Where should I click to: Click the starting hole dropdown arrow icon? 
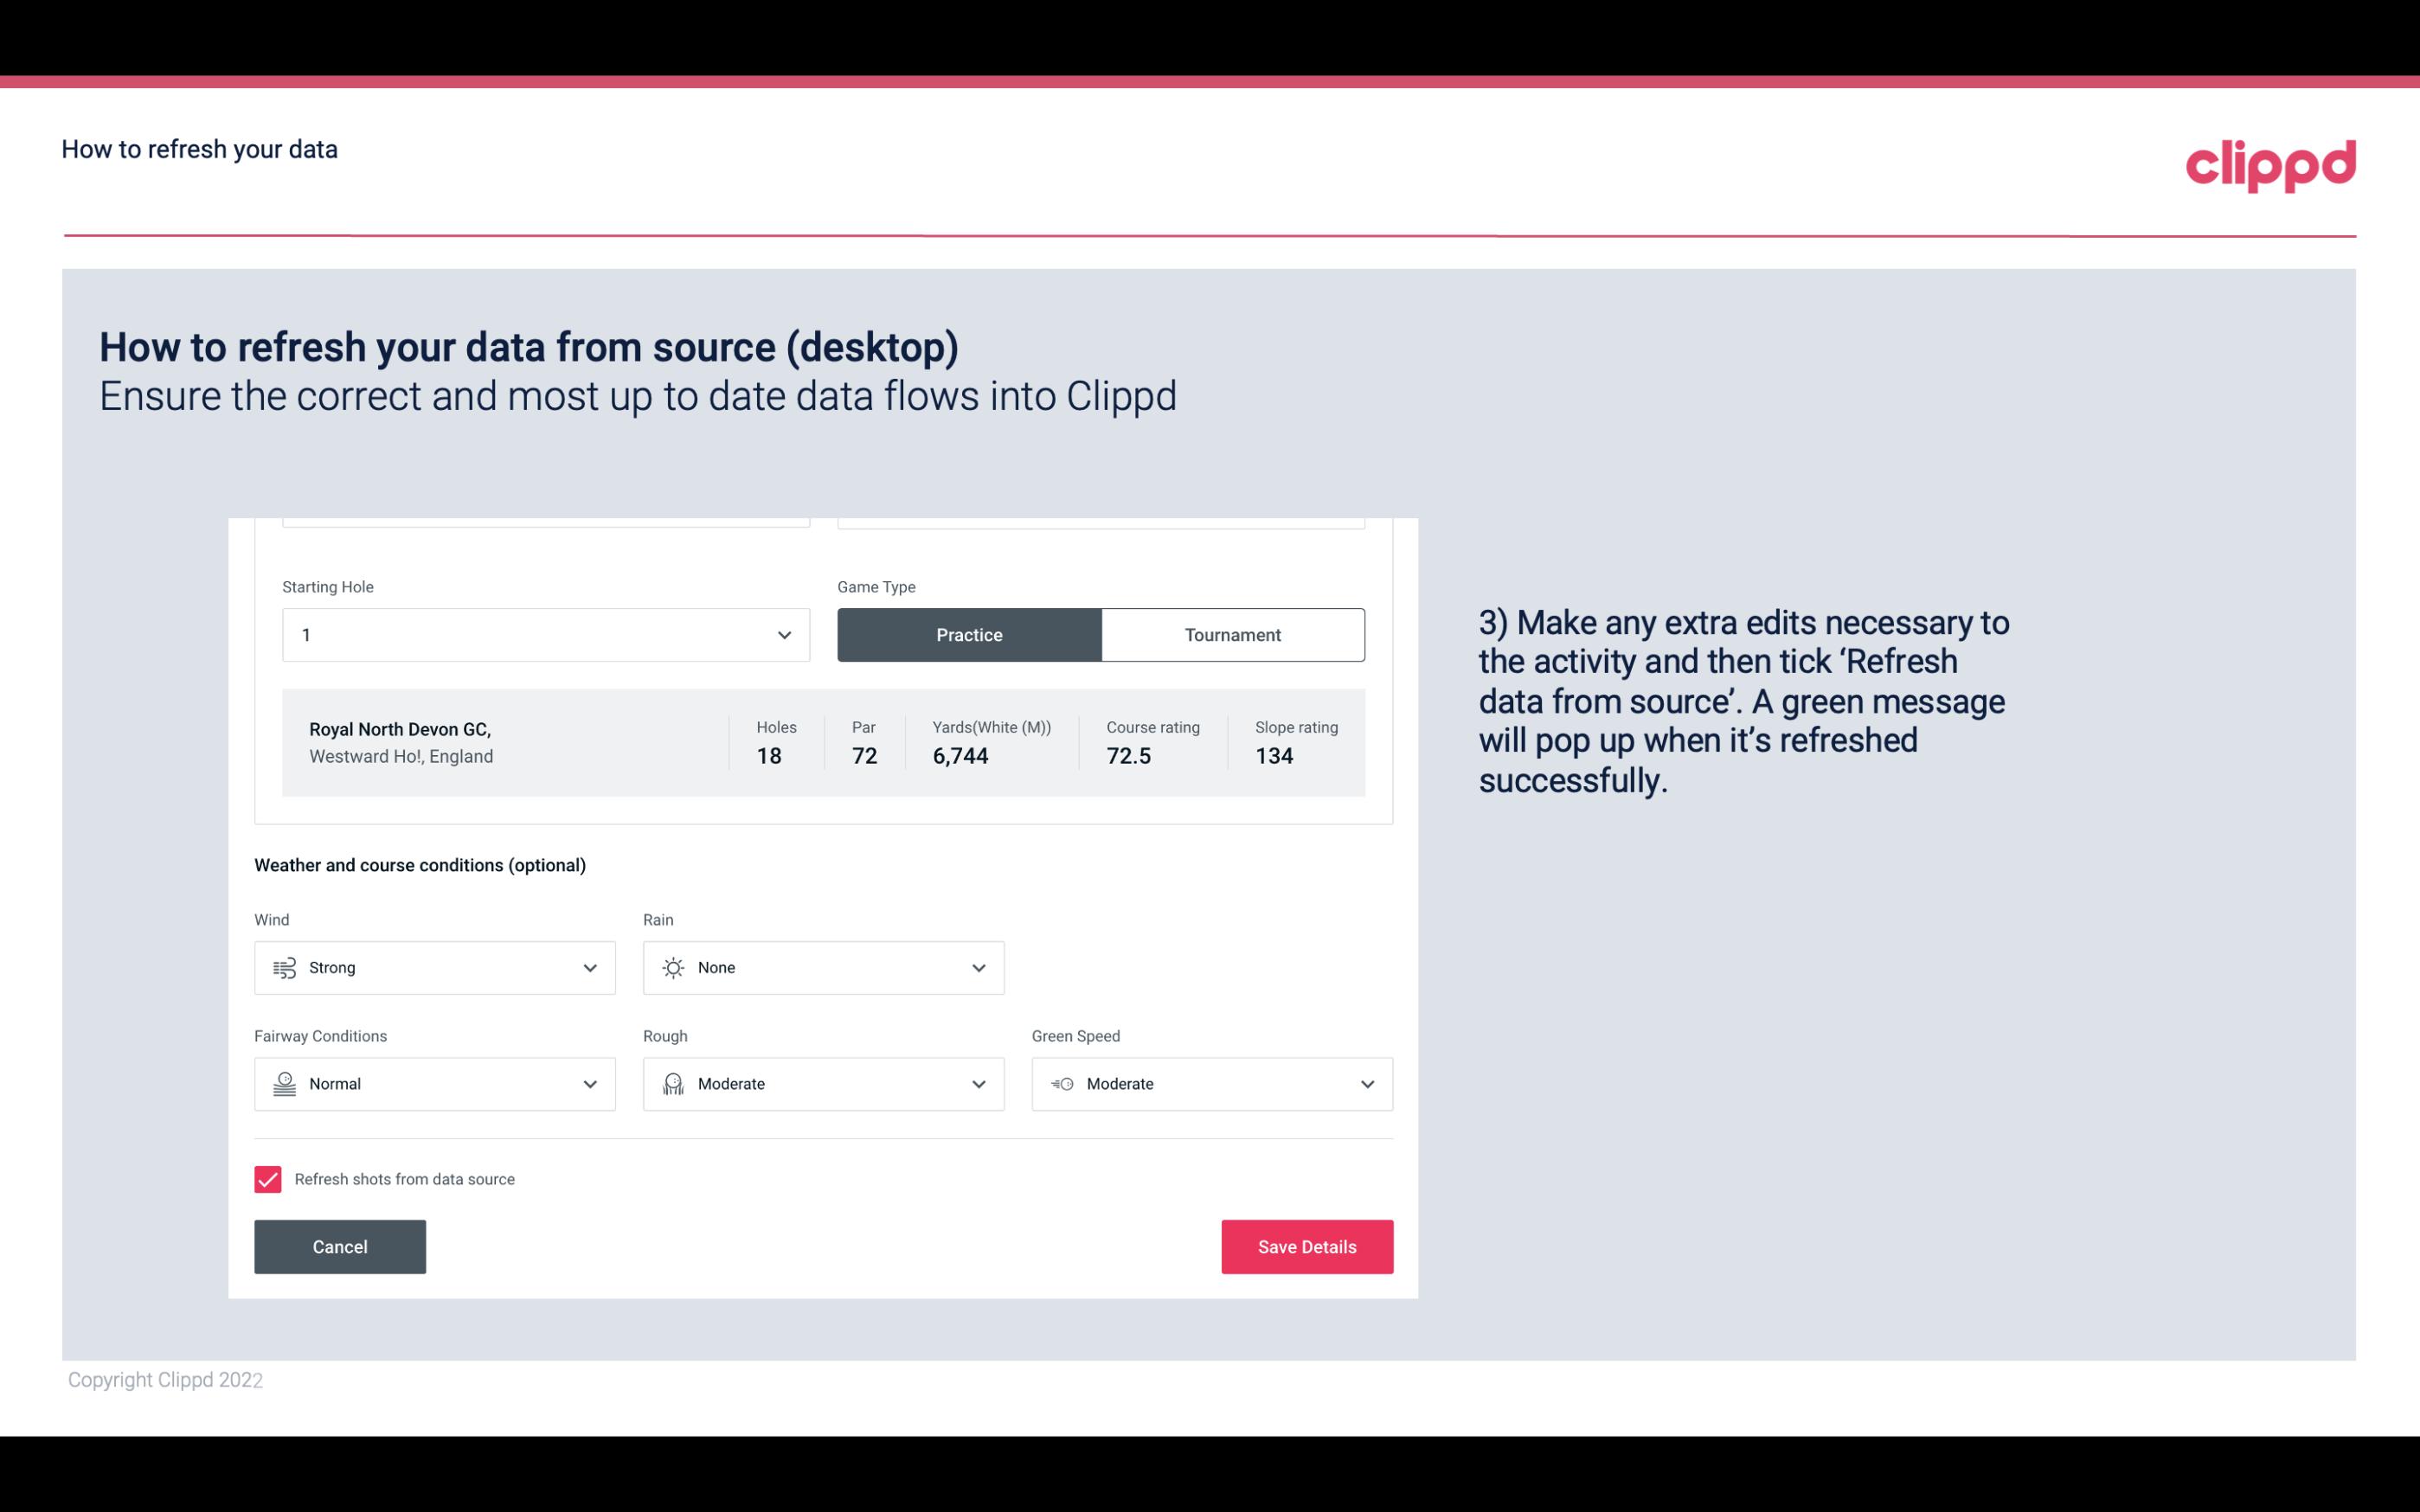click(x=782, y=634)
